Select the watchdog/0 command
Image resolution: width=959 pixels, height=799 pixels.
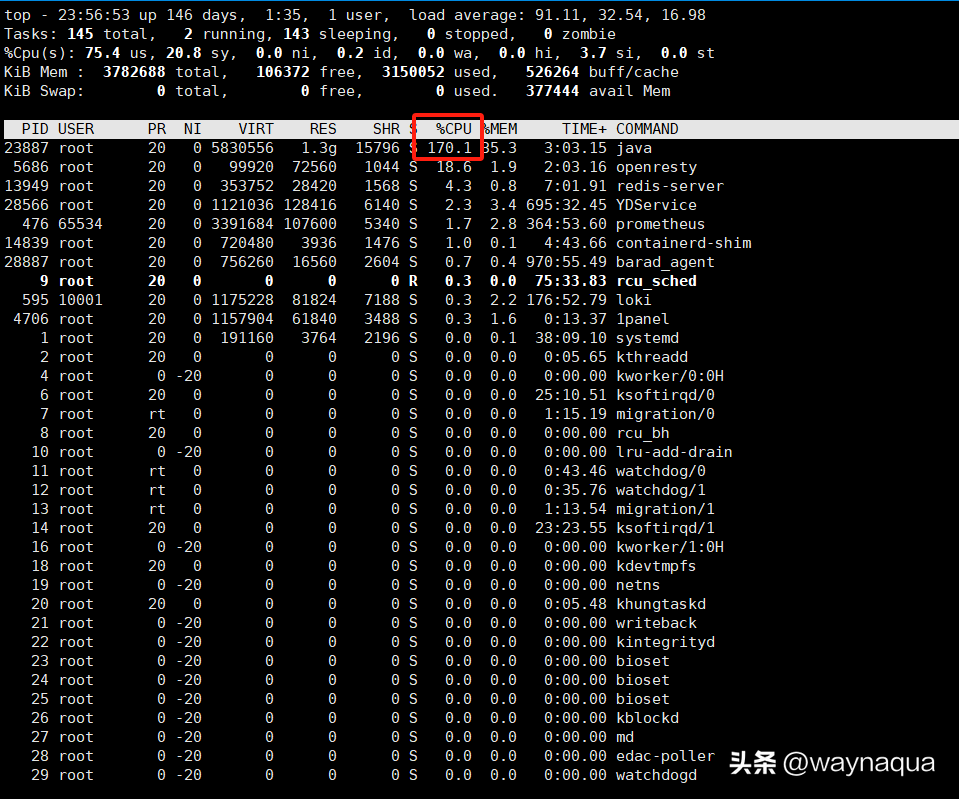(661, 470)
